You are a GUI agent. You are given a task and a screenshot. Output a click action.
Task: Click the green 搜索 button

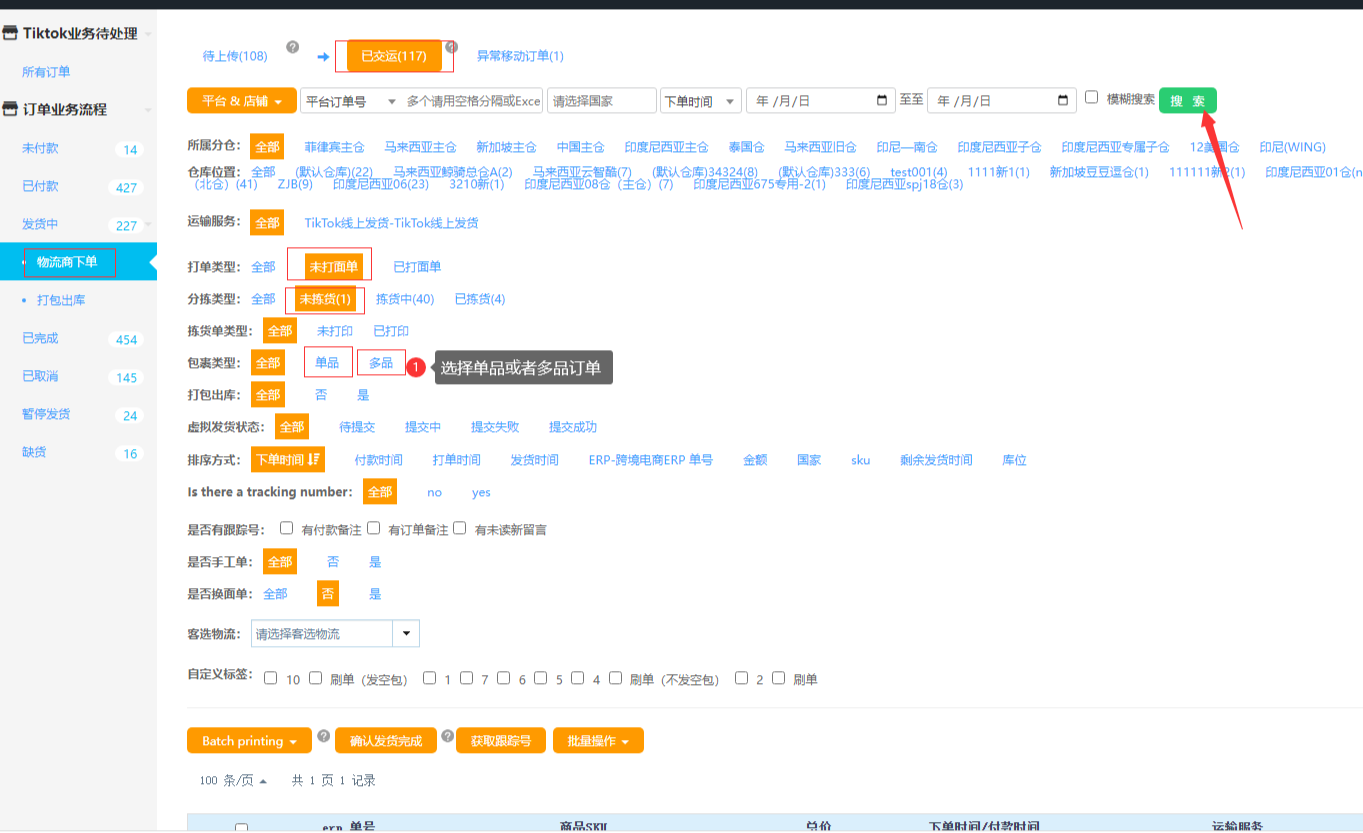point(1188,101)
